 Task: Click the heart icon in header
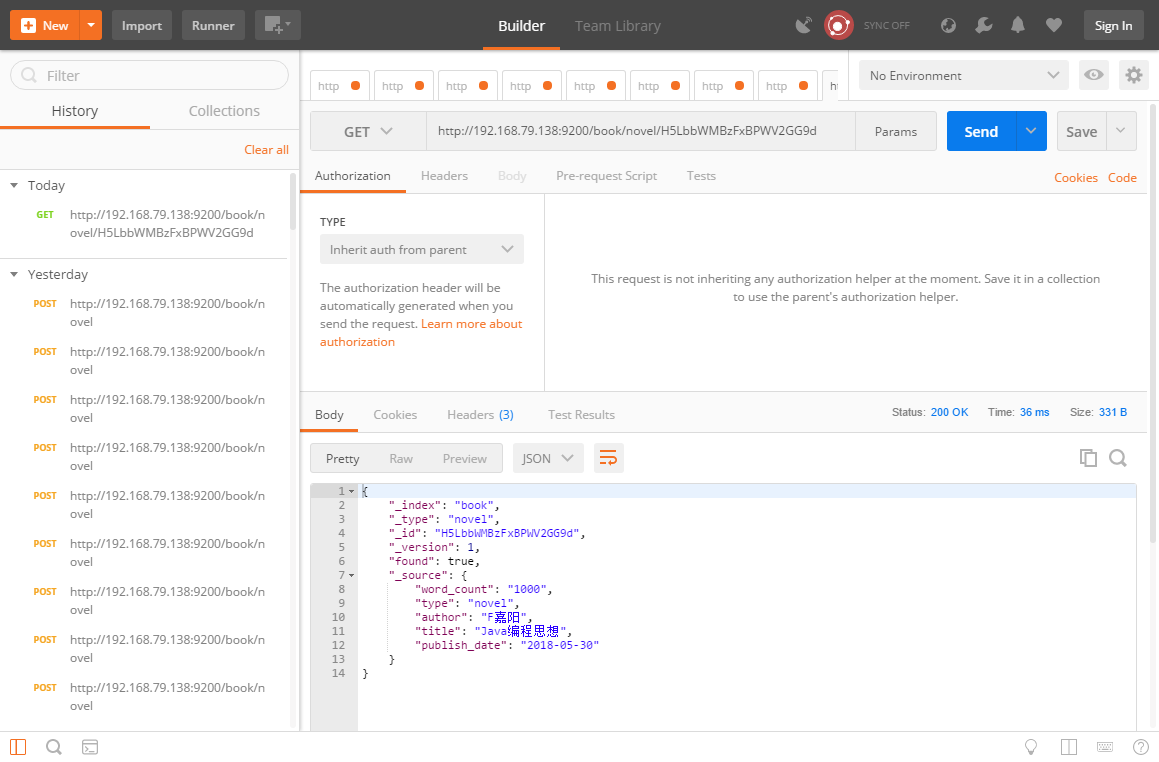pyautogui.click(x=1053, y=26)
